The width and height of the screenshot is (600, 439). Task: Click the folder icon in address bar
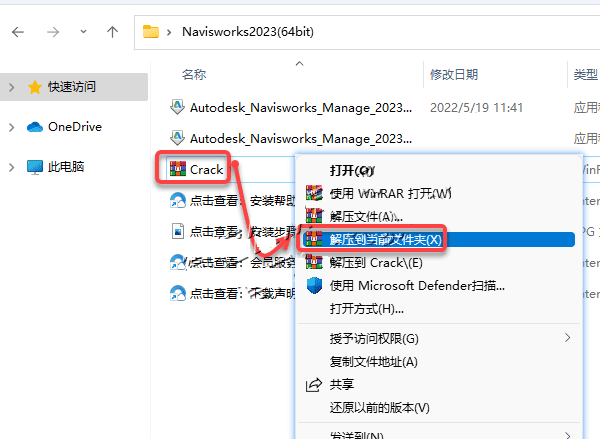[x=151, y=31]
